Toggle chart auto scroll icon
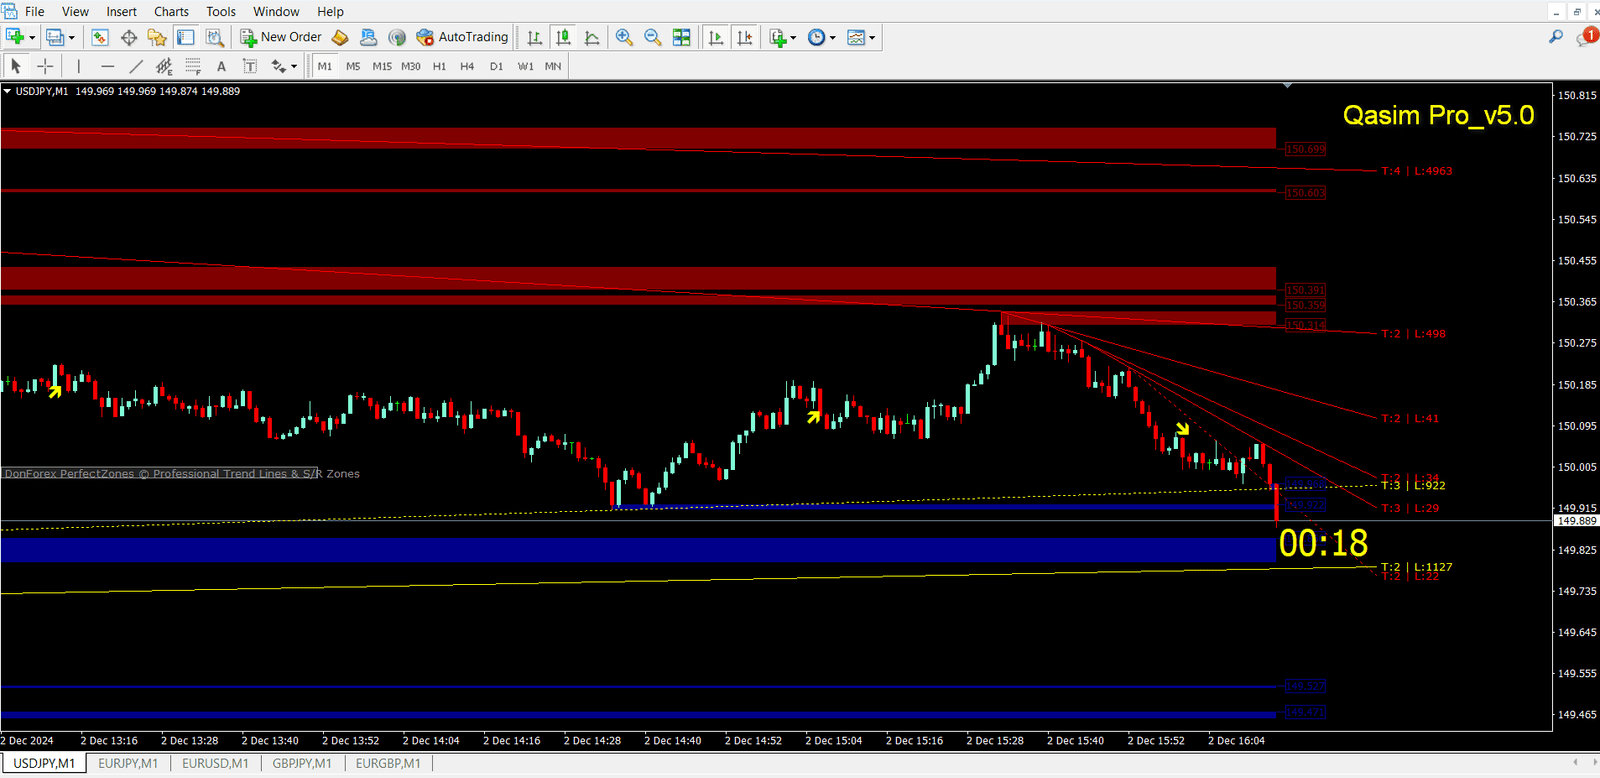 pyautogui.click(x=716, y=37)
